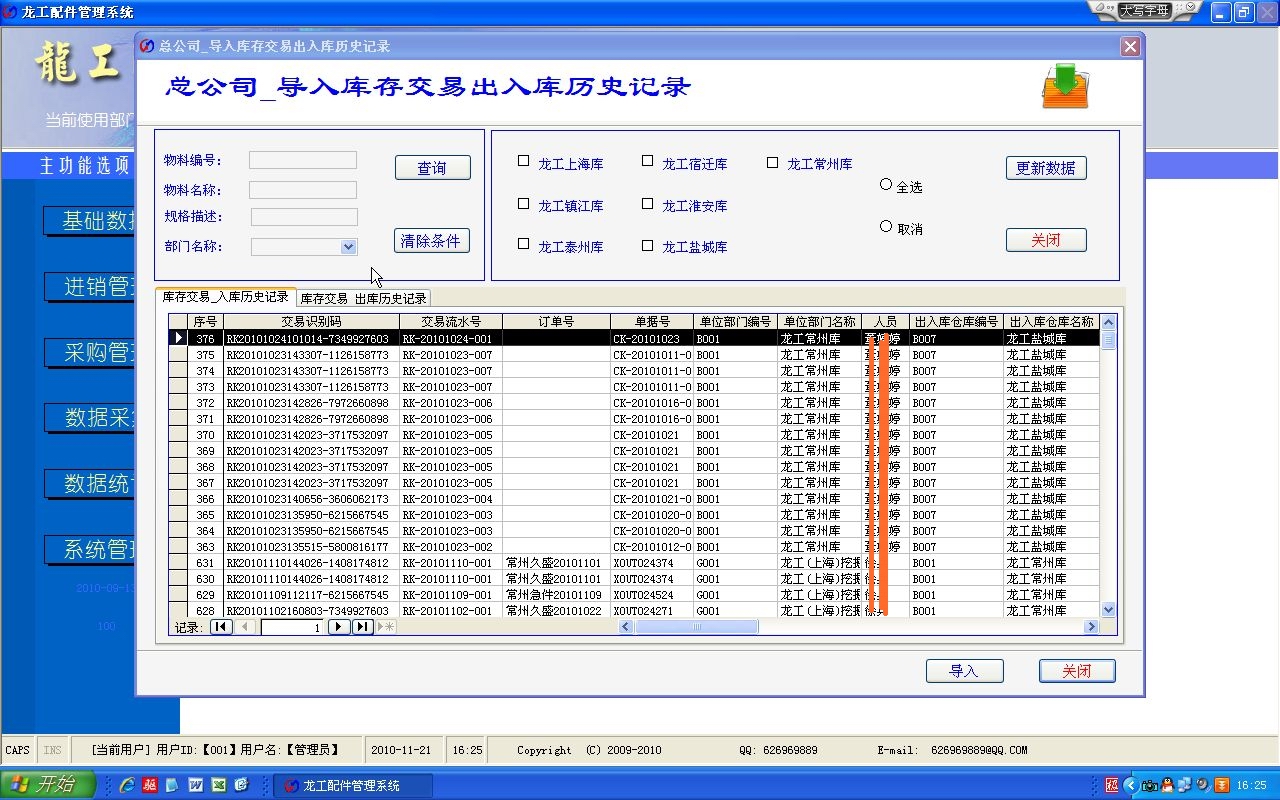
Task: Click upper 关闭 button beside checkboxes
Action: tap(1046, 240)
